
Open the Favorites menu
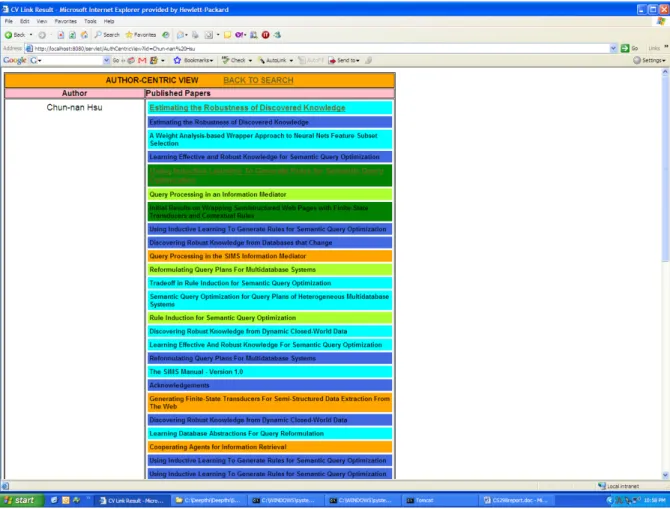[66, 21]
